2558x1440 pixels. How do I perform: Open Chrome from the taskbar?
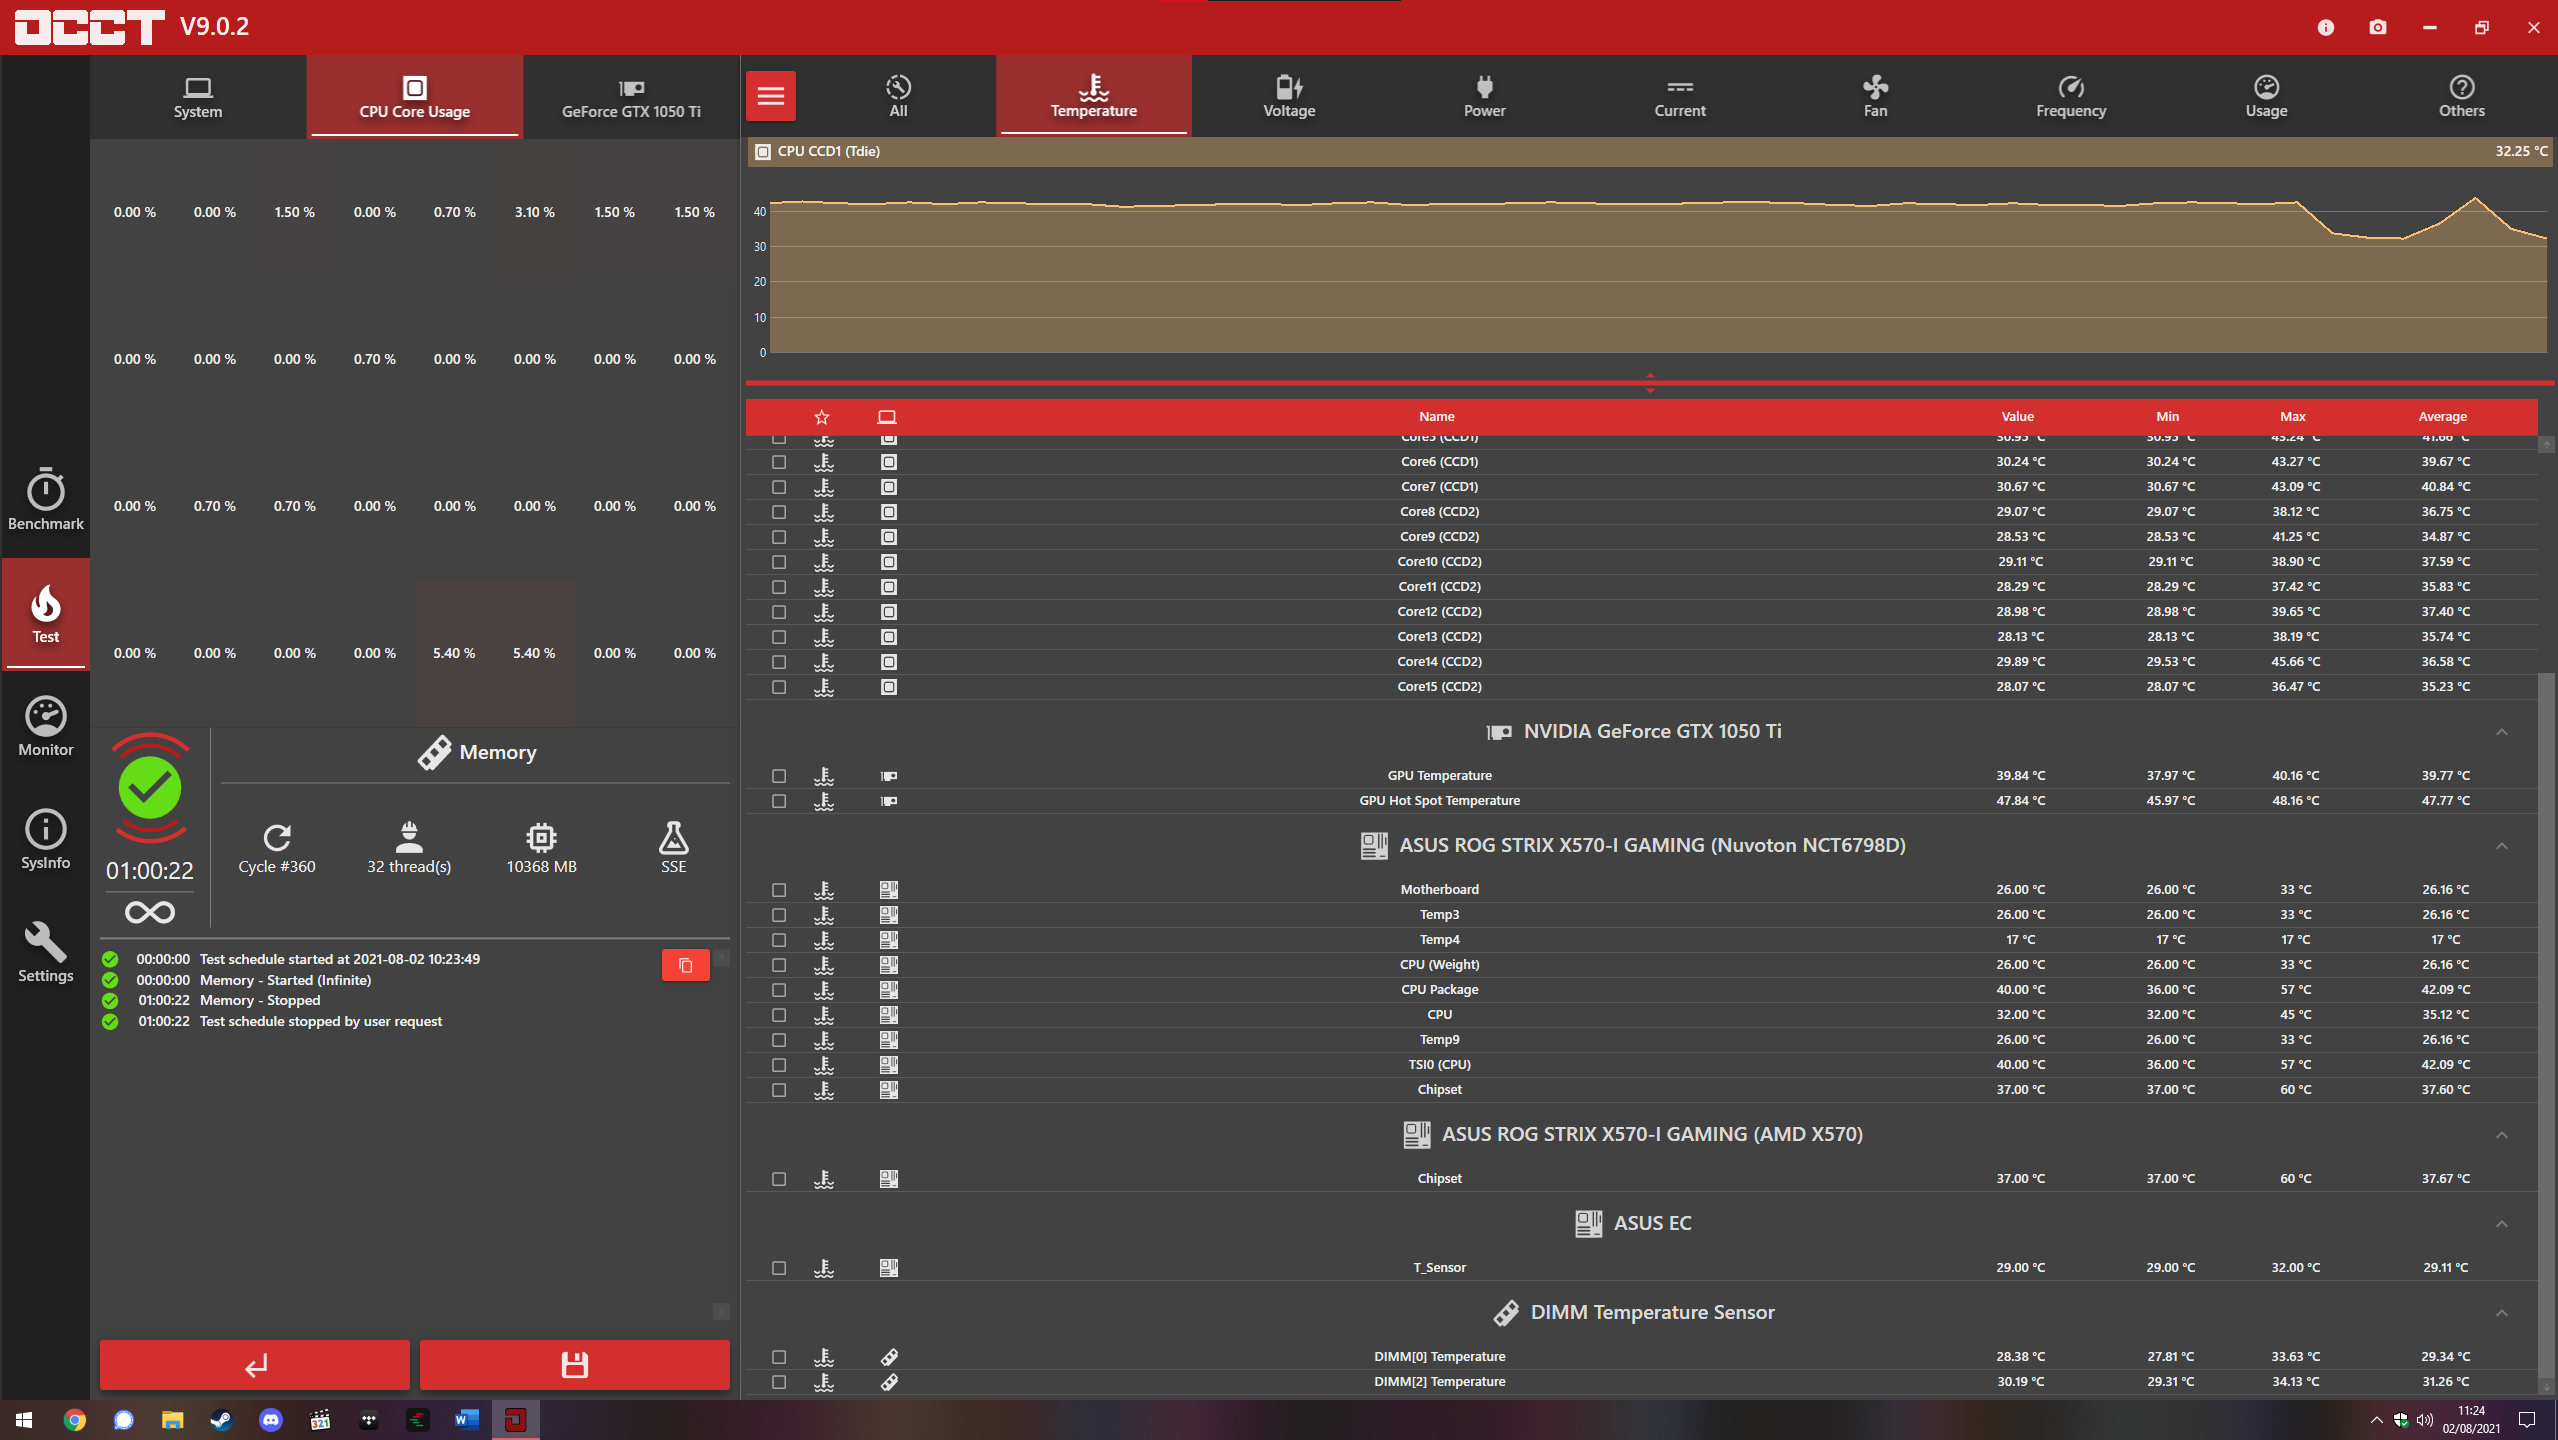pyautogui.click(x=74, y=1420)
